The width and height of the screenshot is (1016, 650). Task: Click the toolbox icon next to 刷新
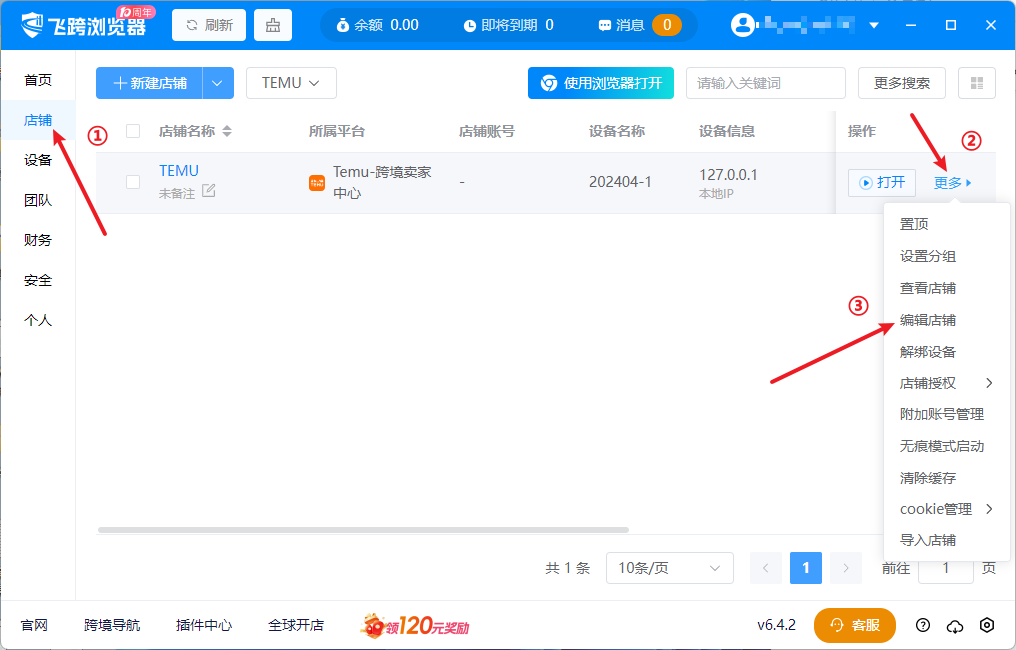273,25
